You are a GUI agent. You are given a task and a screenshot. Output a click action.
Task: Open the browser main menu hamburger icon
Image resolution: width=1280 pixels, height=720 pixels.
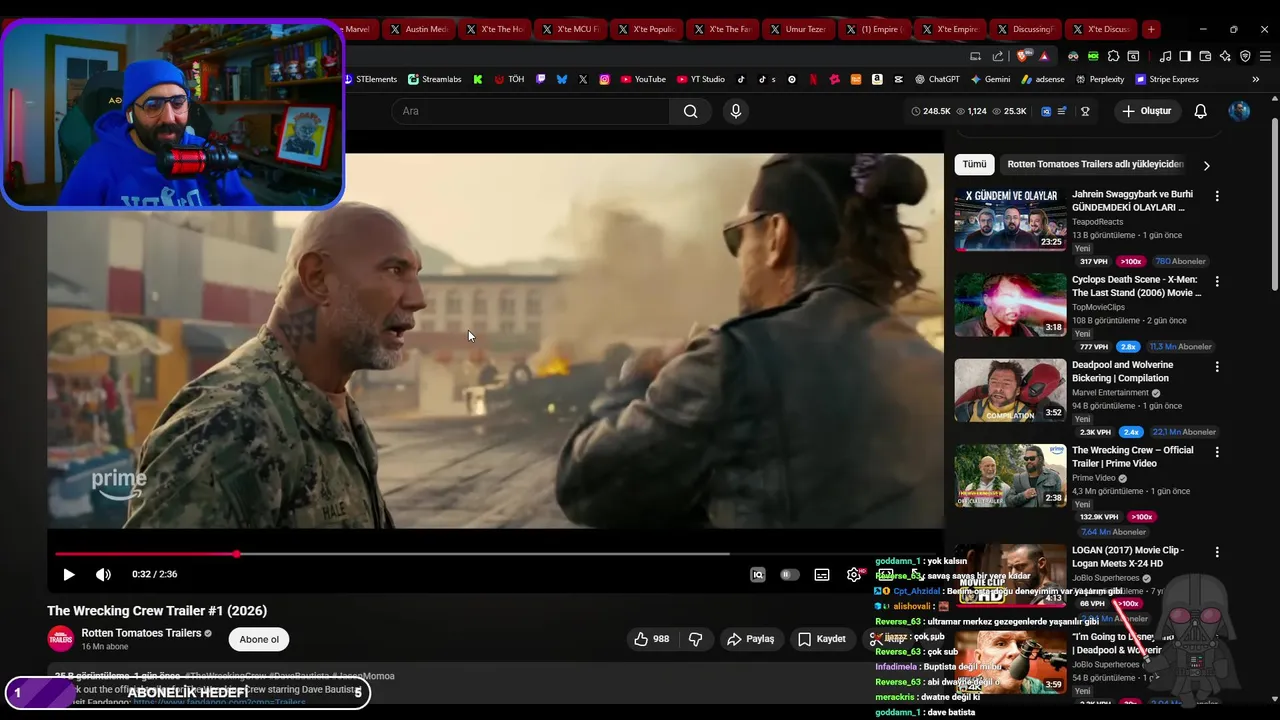1265,56
